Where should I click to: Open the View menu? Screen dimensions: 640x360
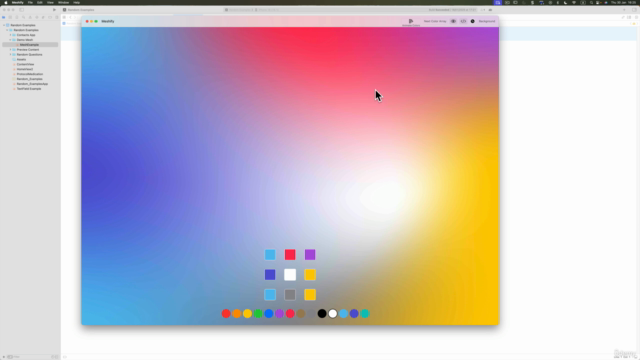click(x=50, y=2)
